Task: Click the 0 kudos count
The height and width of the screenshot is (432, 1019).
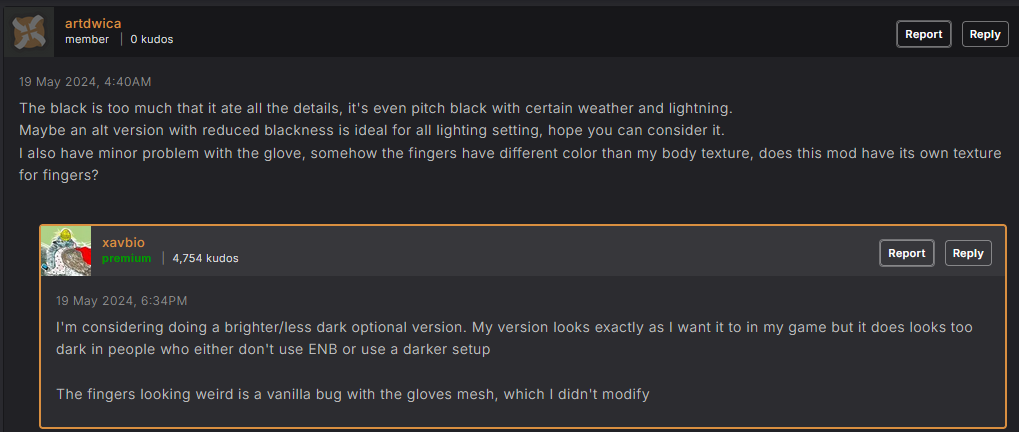Action: pyautogui.click(x=152, y=39)
